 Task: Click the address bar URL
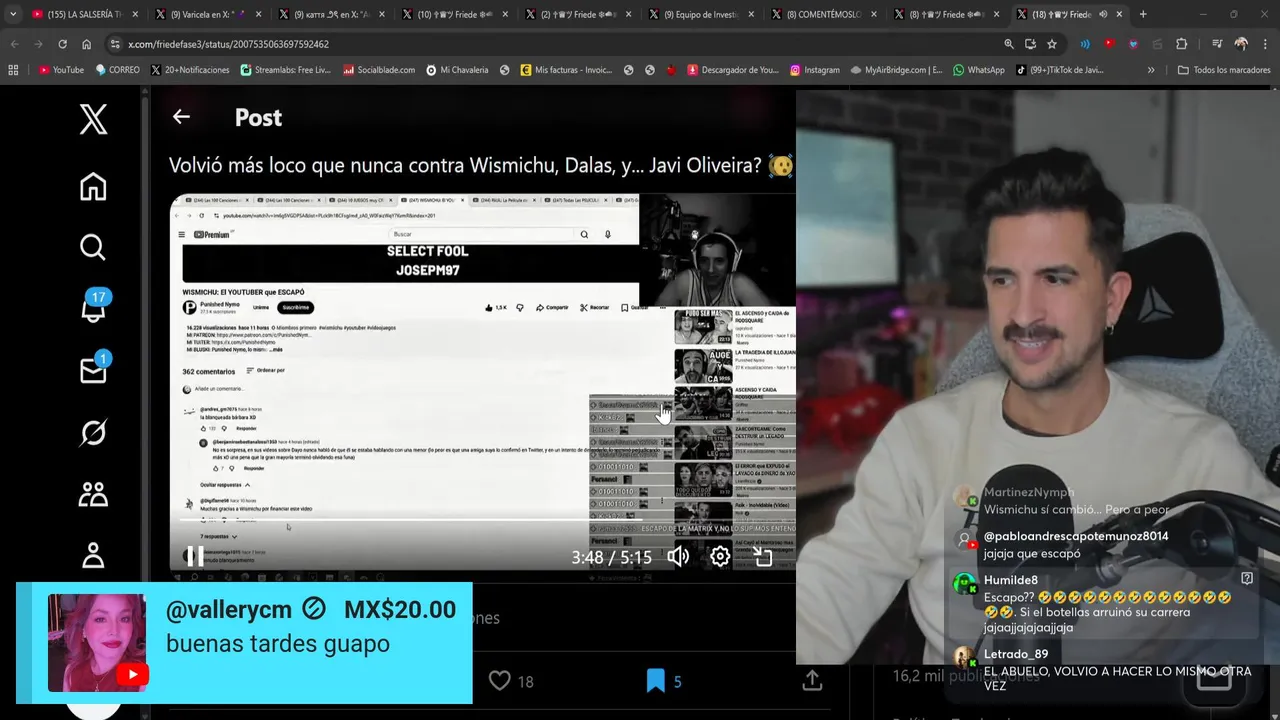[229, 44]
